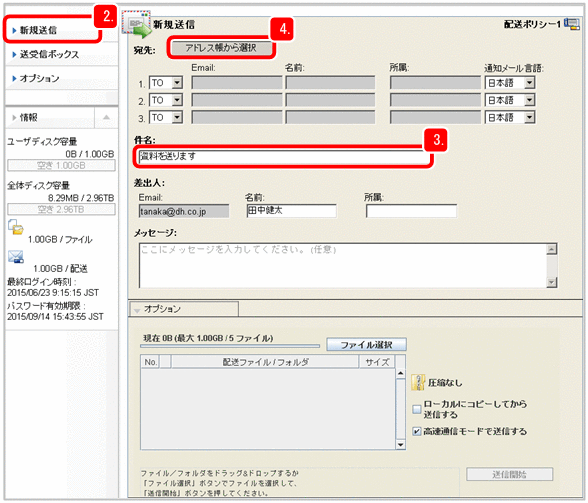
Task: Click the delivery size limit mail icon
Action: pyautogui.click(x=16, y=257)
